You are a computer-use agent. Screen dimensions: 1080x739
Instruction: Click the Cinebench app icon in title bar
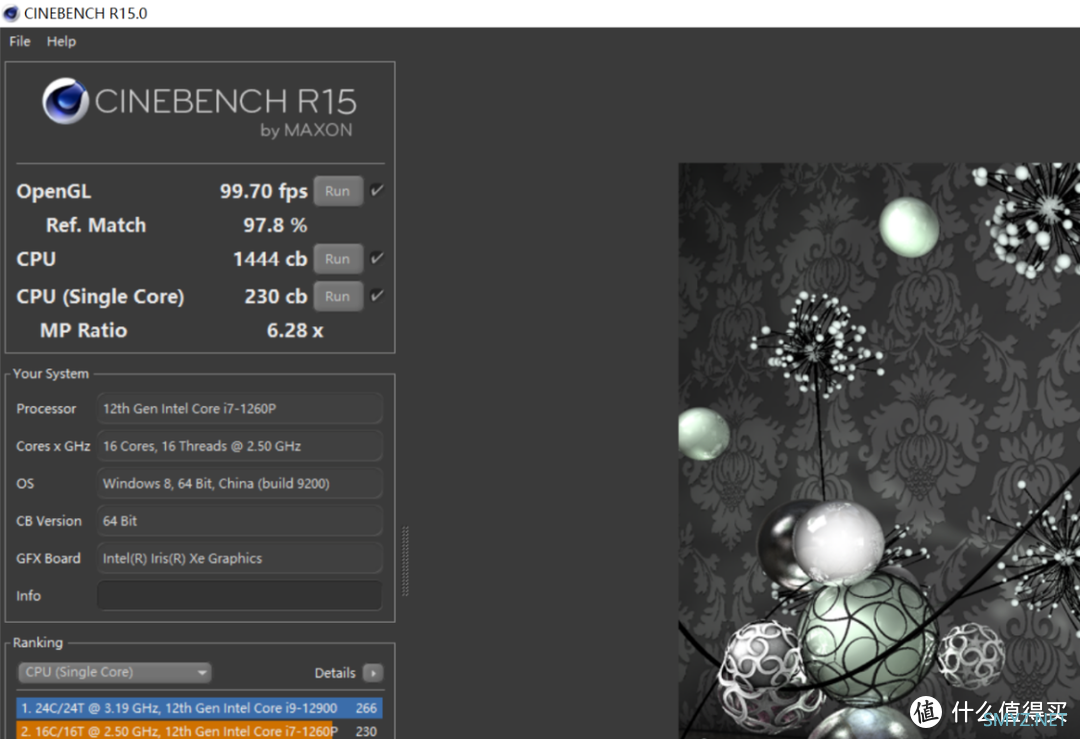pyautogui.click(x=11, y=13)
